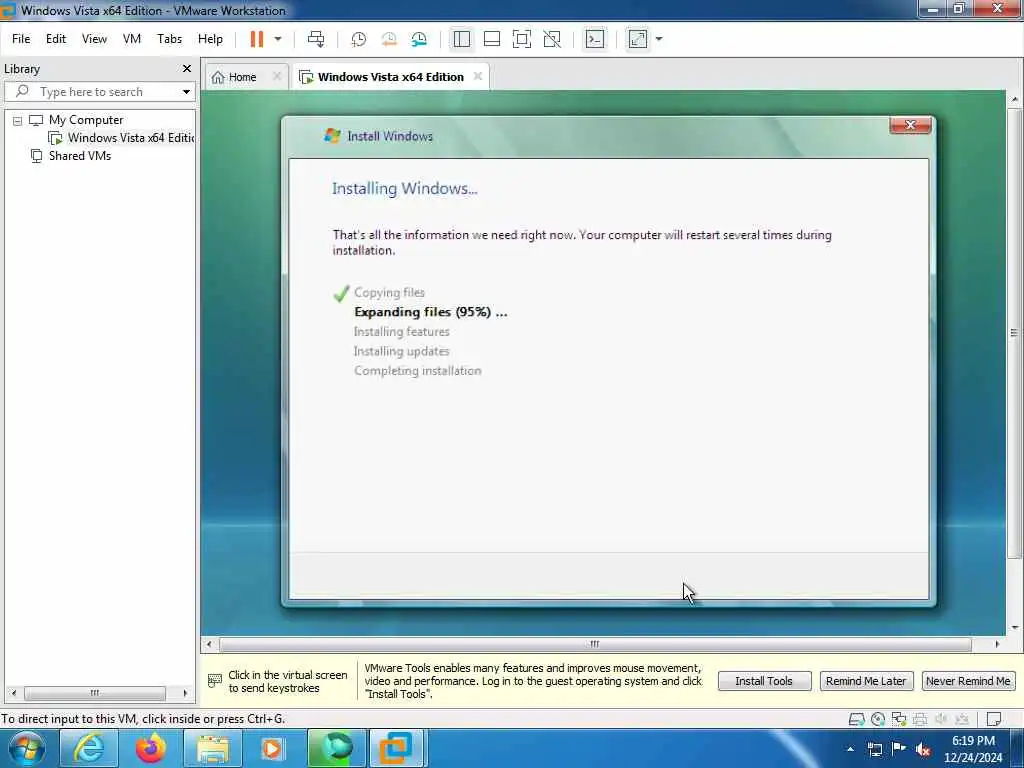The width and height of the screenshot is (1024, 768).
Task: Show hidden system tray icons
Action: point(850,749)
